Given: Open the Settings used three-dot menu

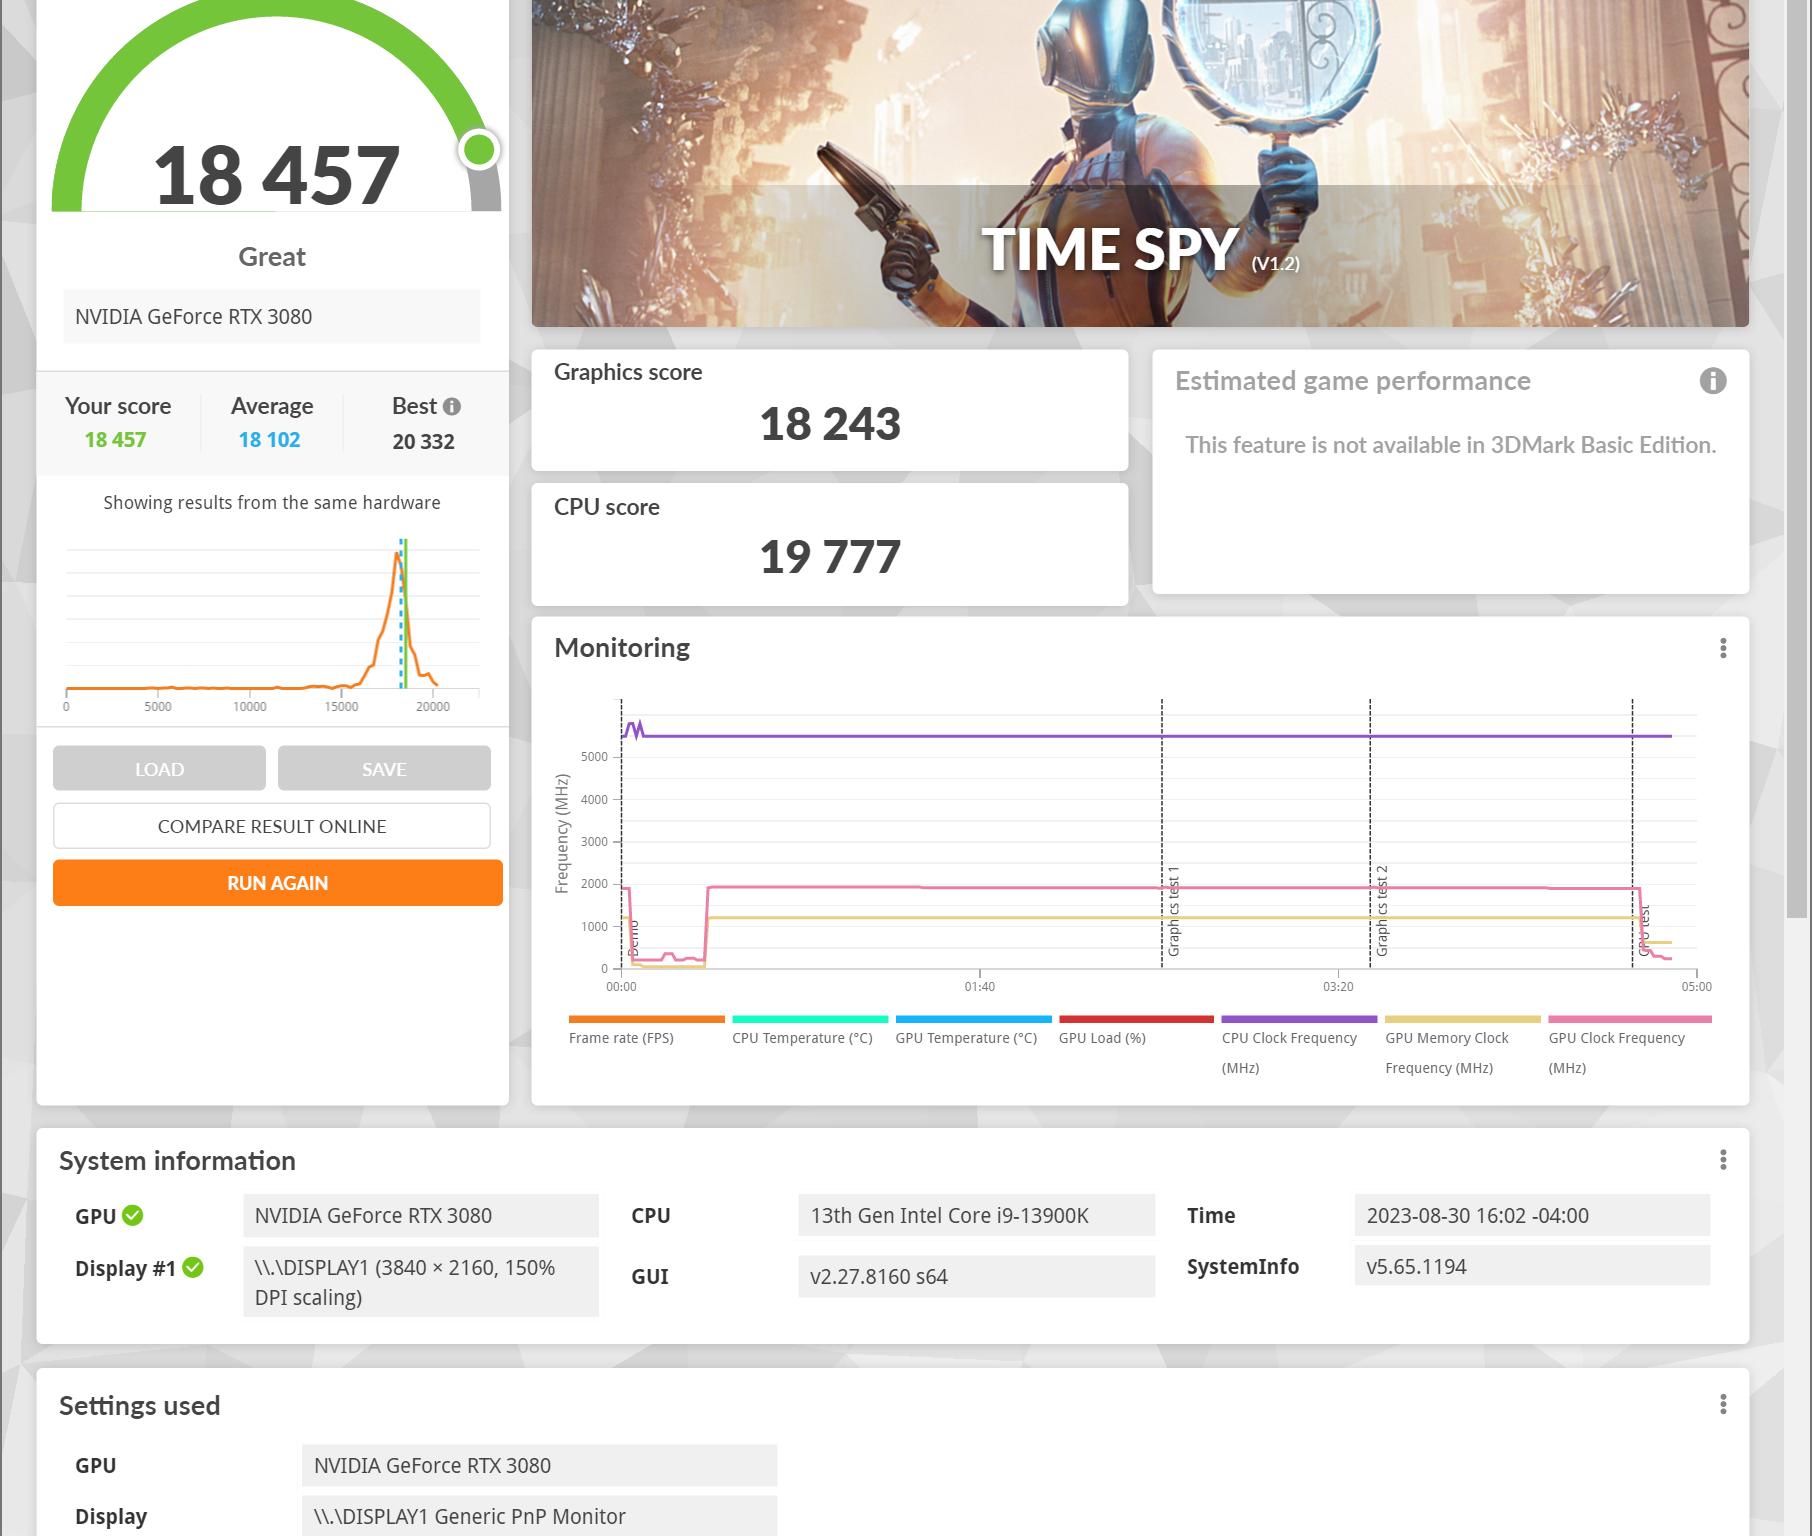Looking at the screenshot, I should coord(1723,1404).
